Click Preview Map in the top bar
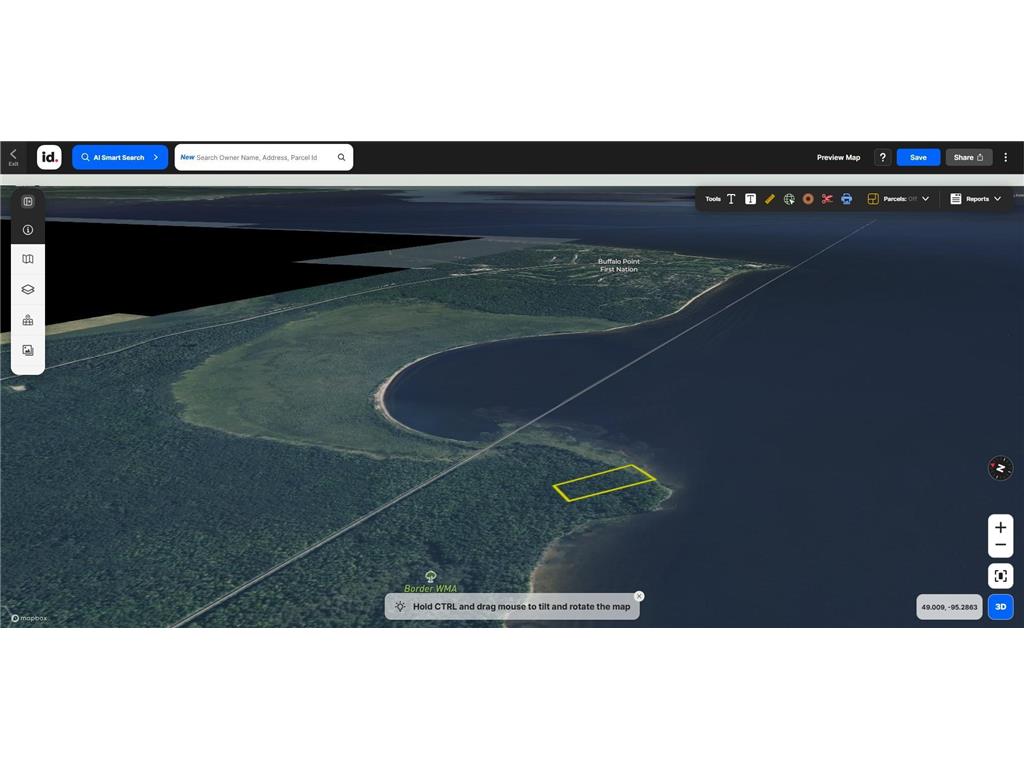The image size is (1024, 768). tap(838, 157)
